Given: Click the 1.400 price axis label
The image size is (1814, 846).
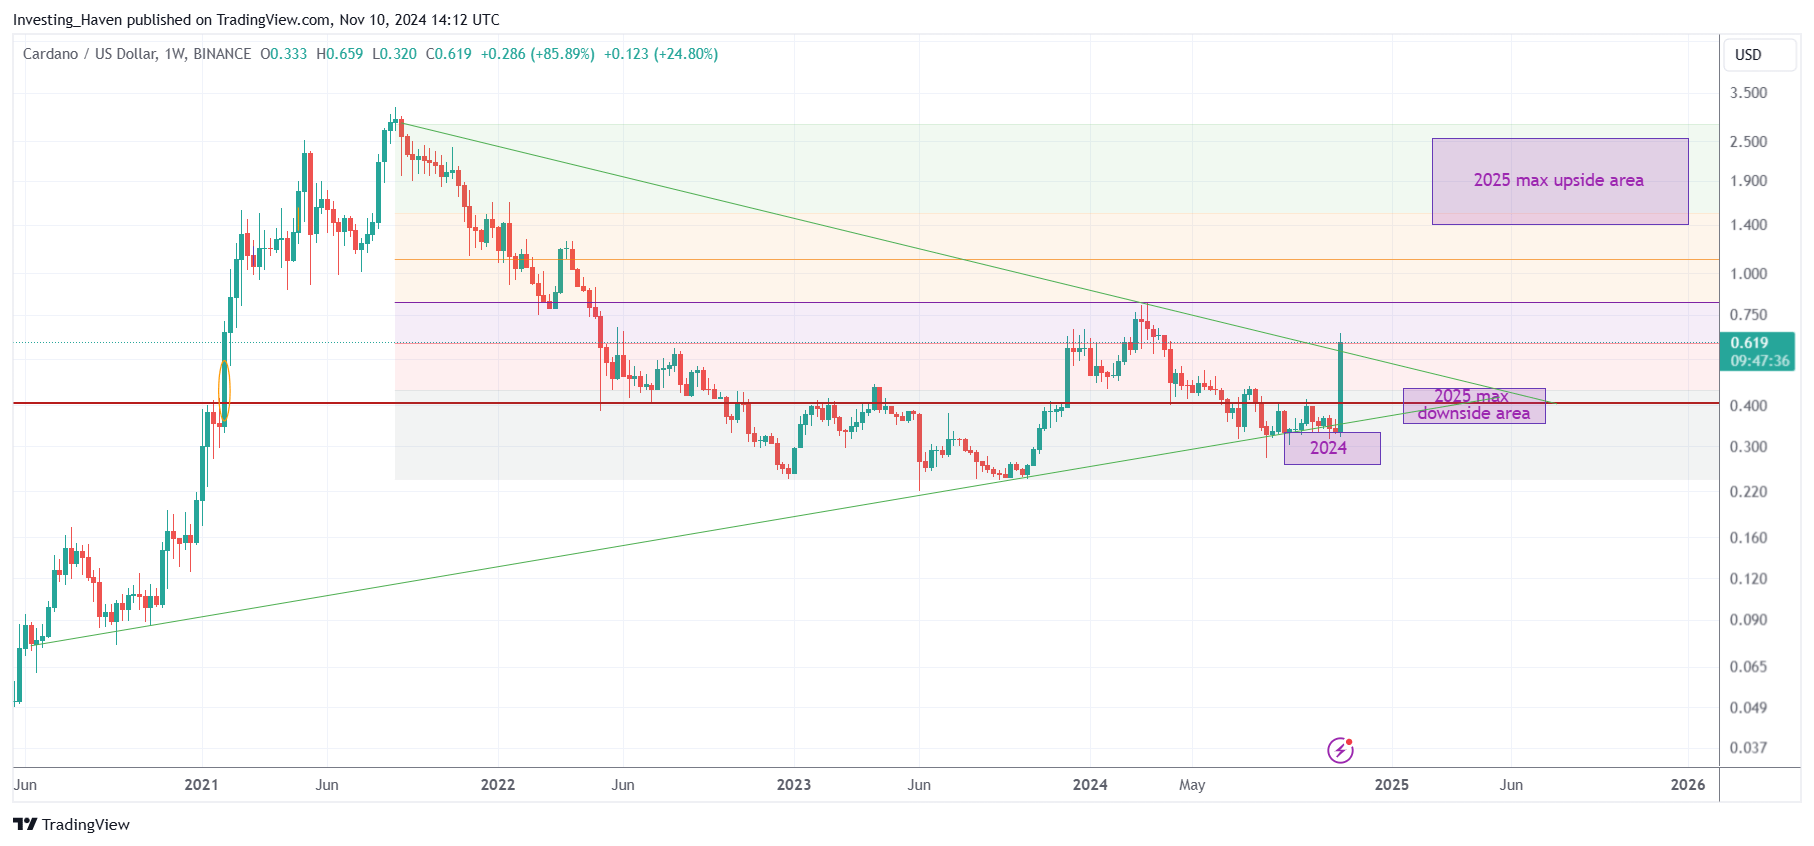Looking at the screenshot, I should pyautogui.click(x=1748, y=225).
